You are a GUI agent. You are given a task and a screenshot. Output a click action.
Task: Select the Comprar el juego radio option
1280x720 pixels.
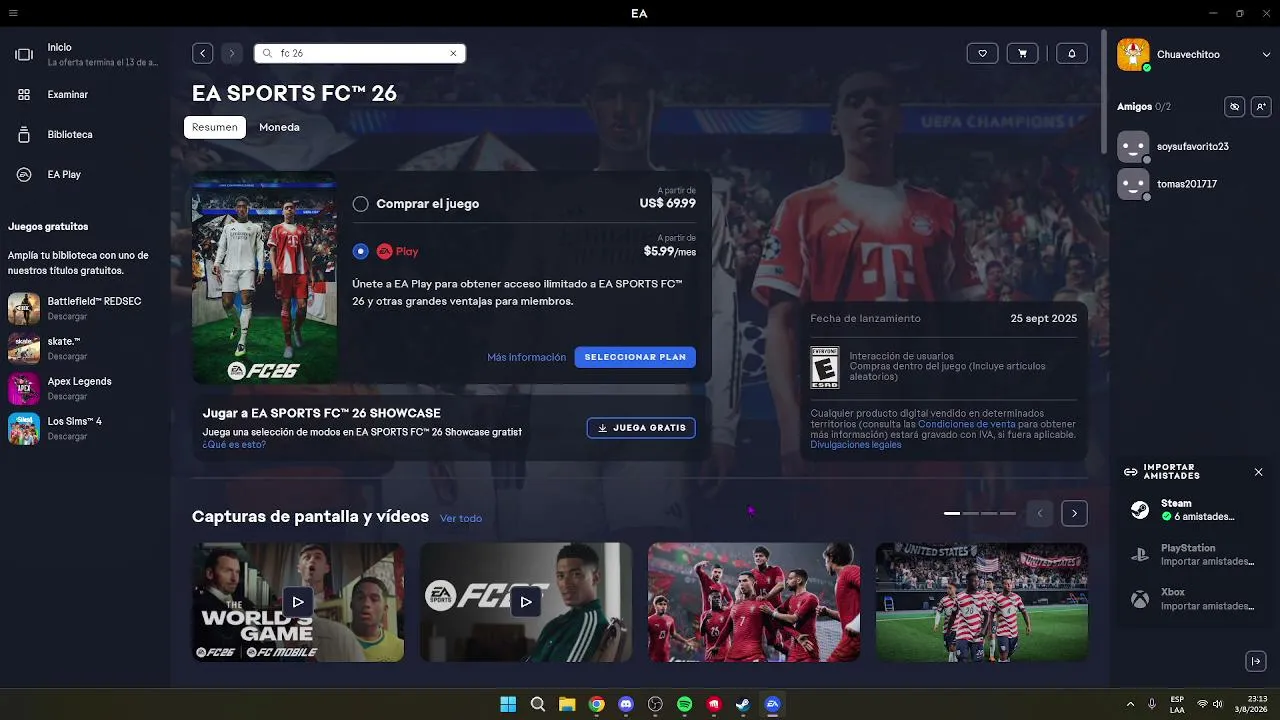pos(360,204)
